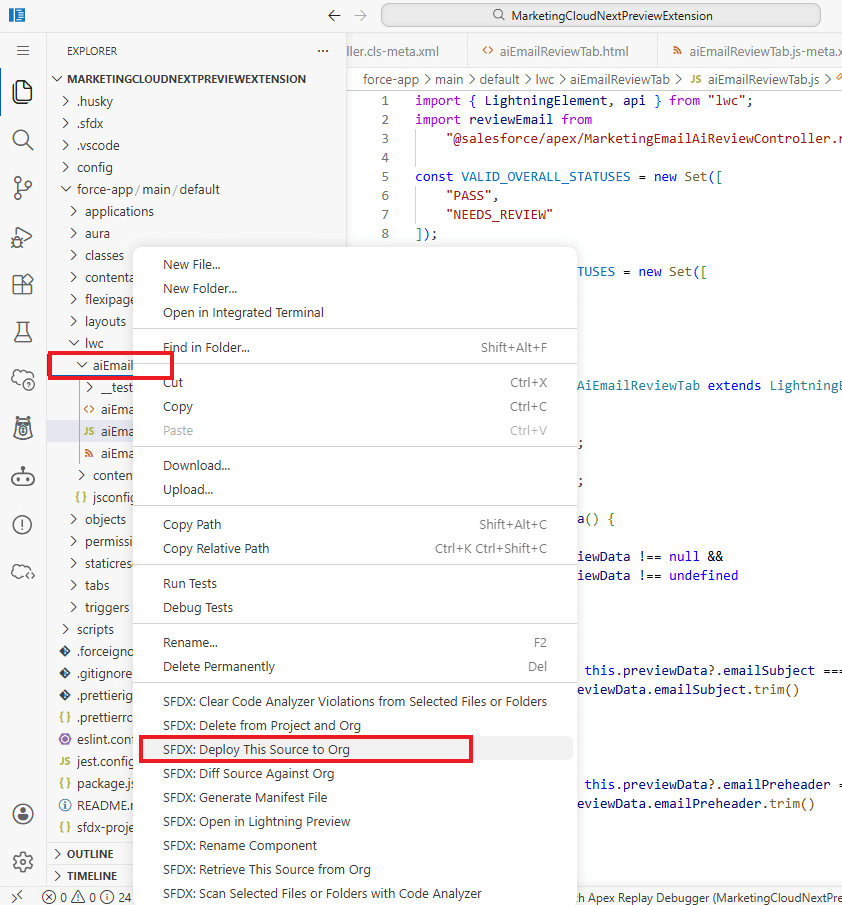Viewport: 842px width, 905px height.
Task: Go back with the left arrow
Action: pos(334,16)
